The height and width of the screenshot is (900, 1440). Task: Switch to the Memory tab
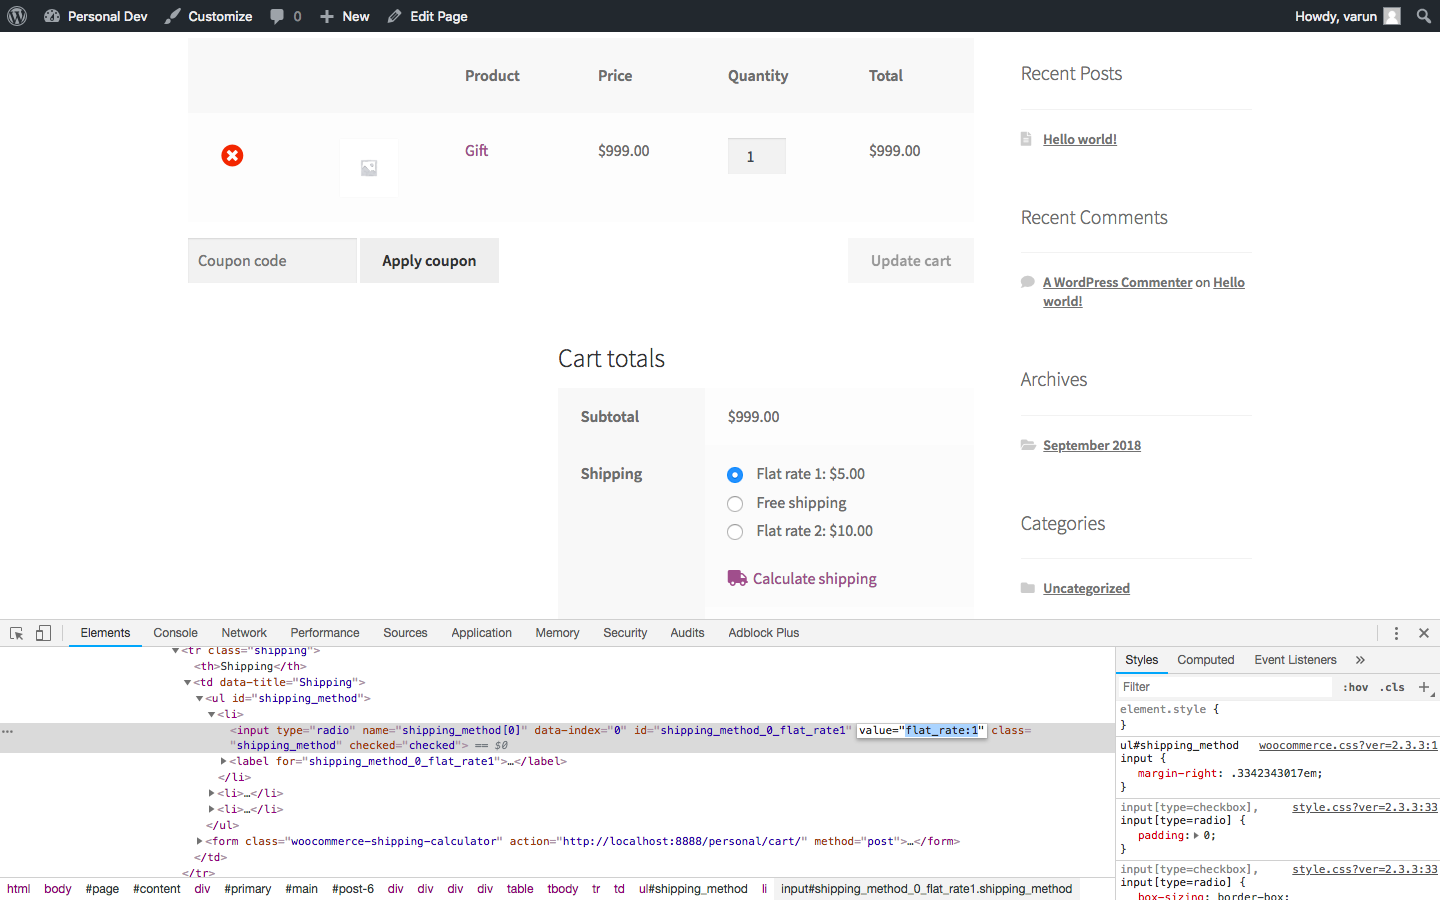tap(557, 633)
